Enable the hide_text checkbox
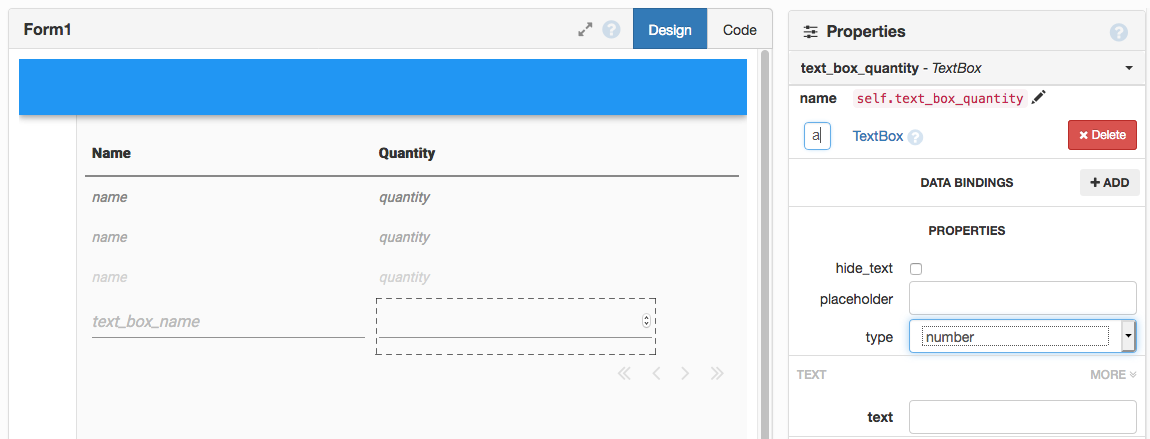 pos(916,269)
